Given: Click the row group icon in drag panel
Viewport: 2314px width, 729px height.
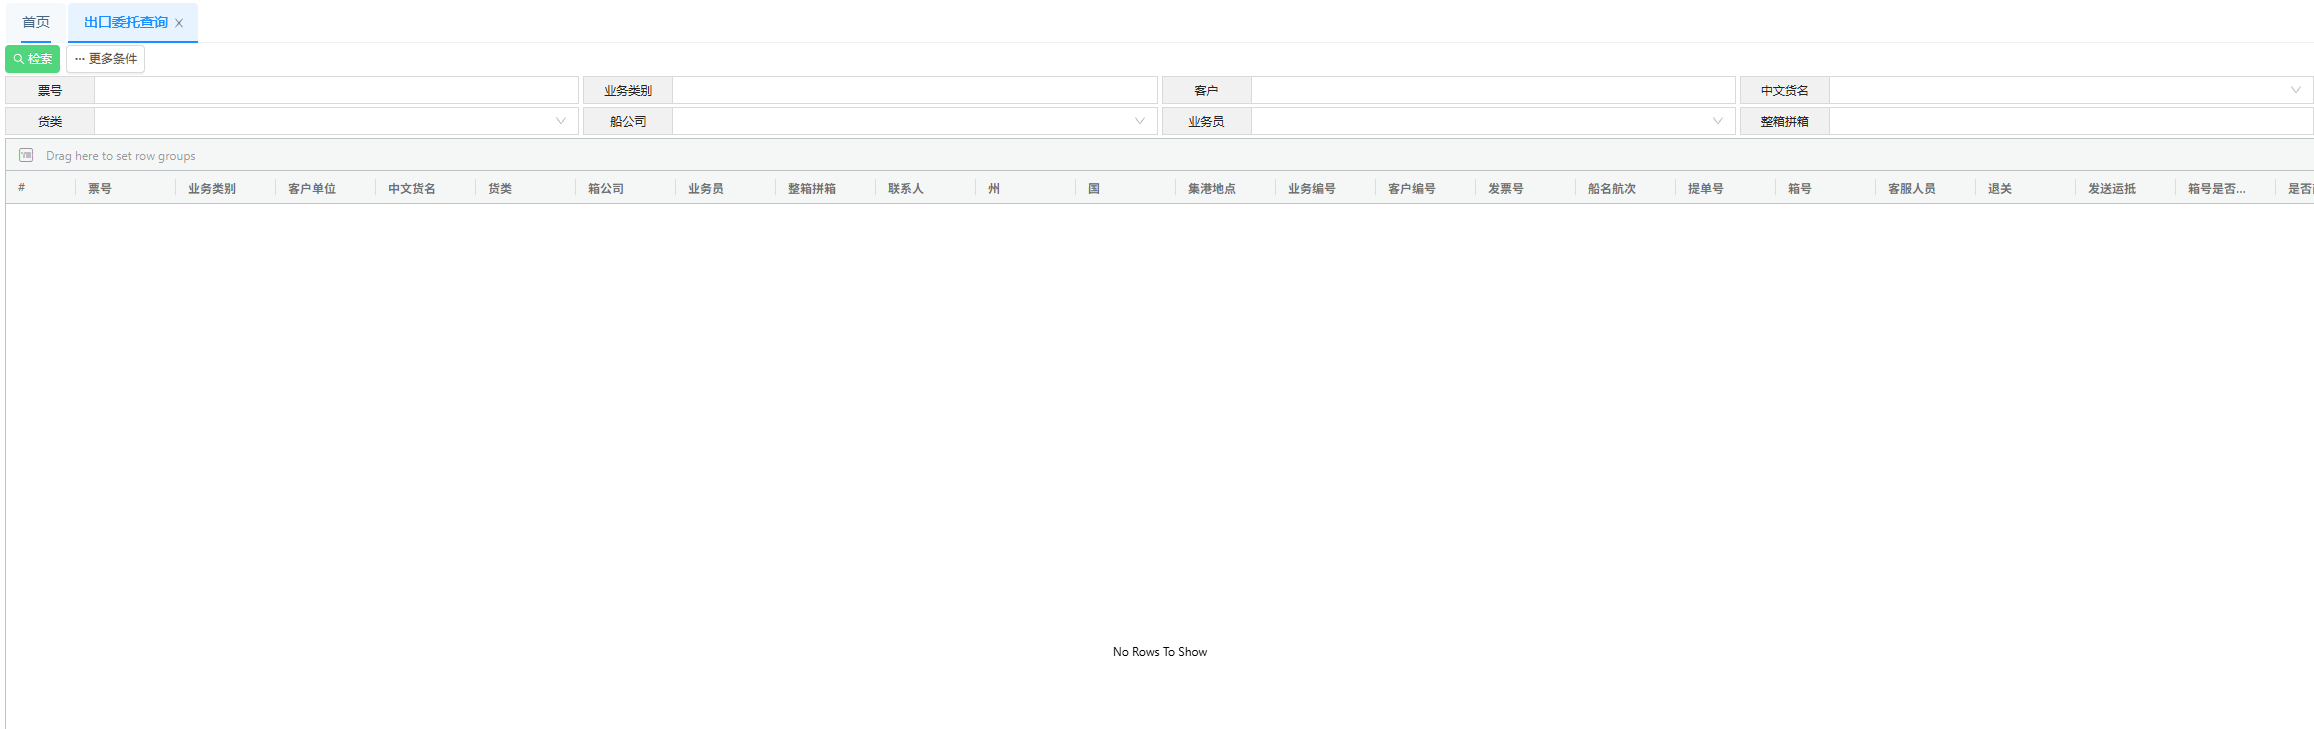Looking at the screenshot, I should (x=26, y=155).
